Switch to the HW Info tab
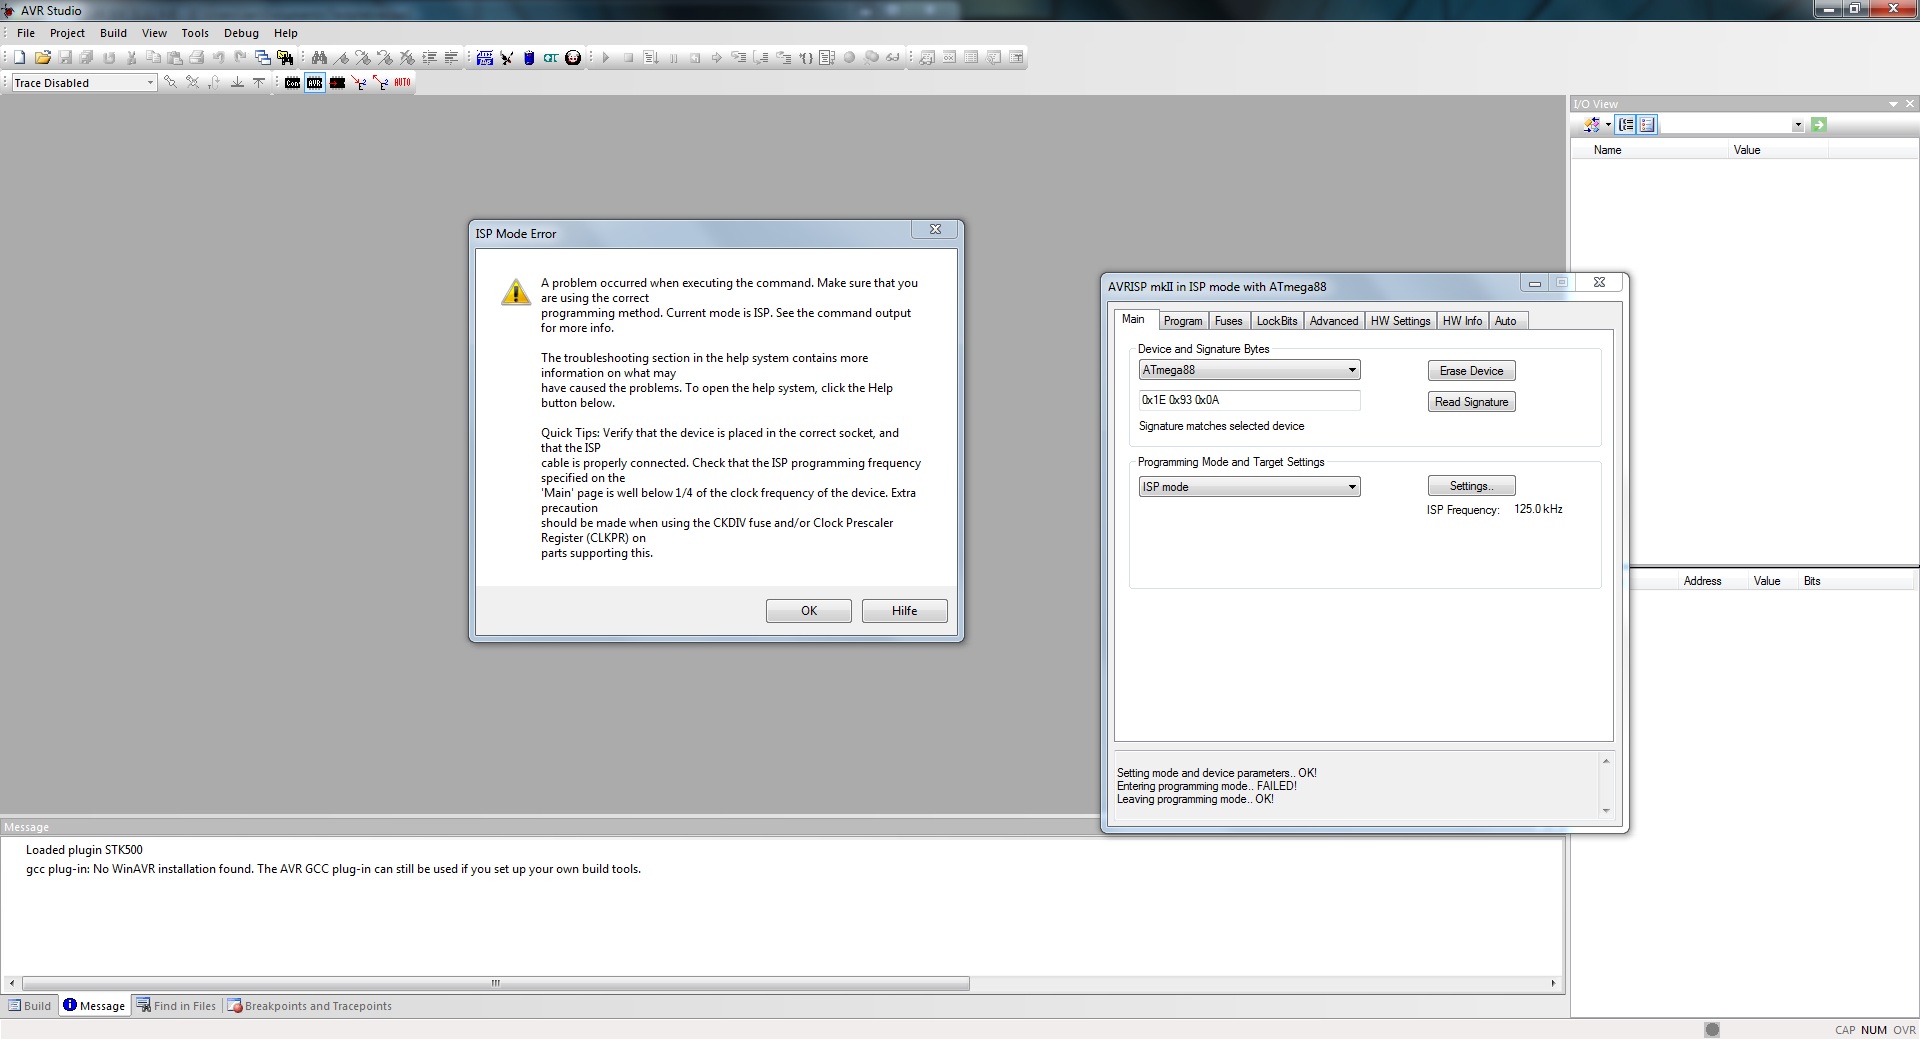This screenshot has width=1920, height=1040. point(1462,321)
